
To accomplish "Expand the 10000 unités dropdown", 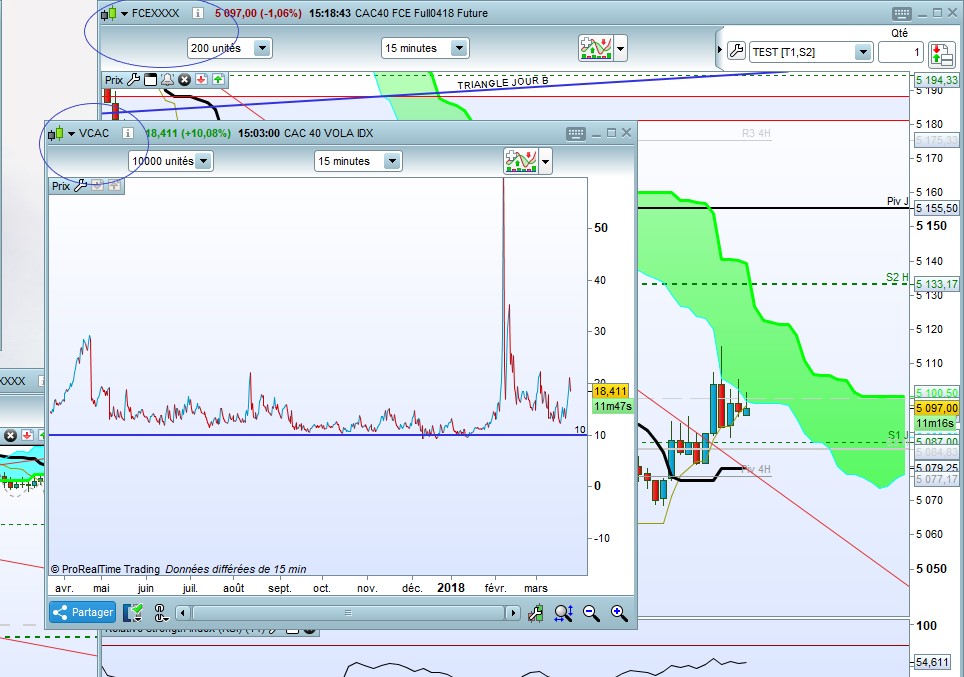I will [x=203, y=161].
